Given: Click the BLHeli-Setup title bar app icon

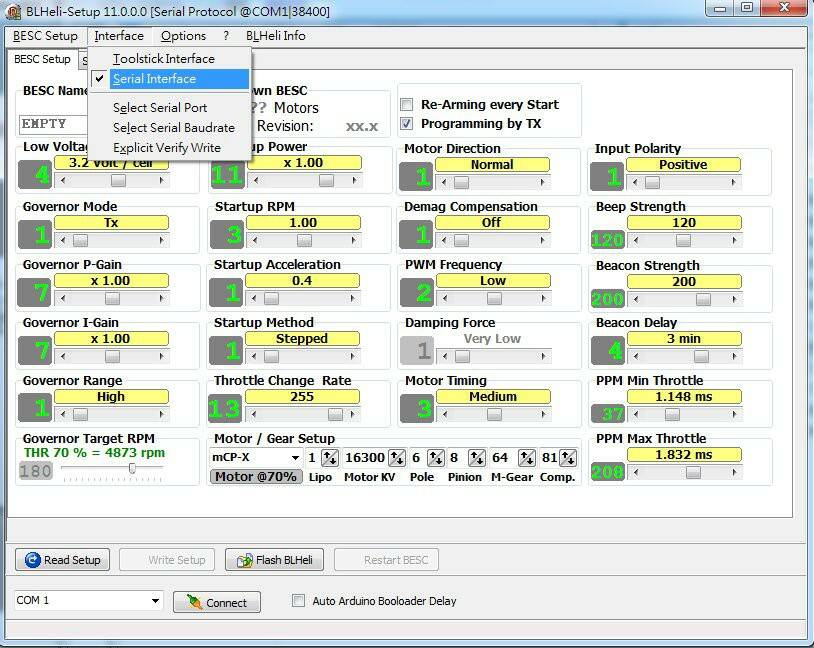Looking at the screenshot, I should pos(13,11).
